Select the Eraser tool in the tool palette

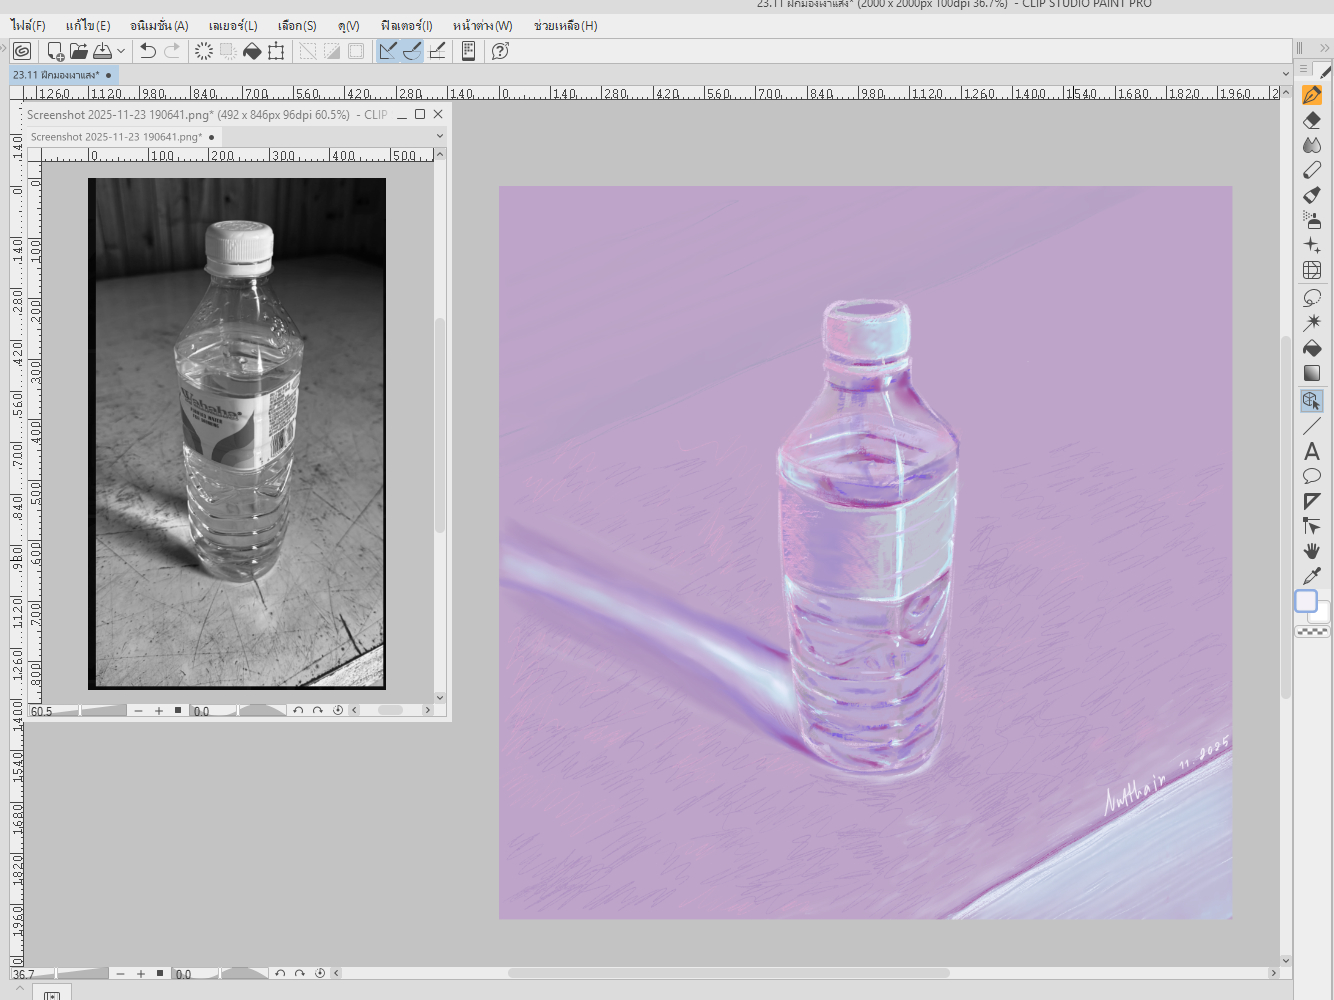pos(1312,120)
